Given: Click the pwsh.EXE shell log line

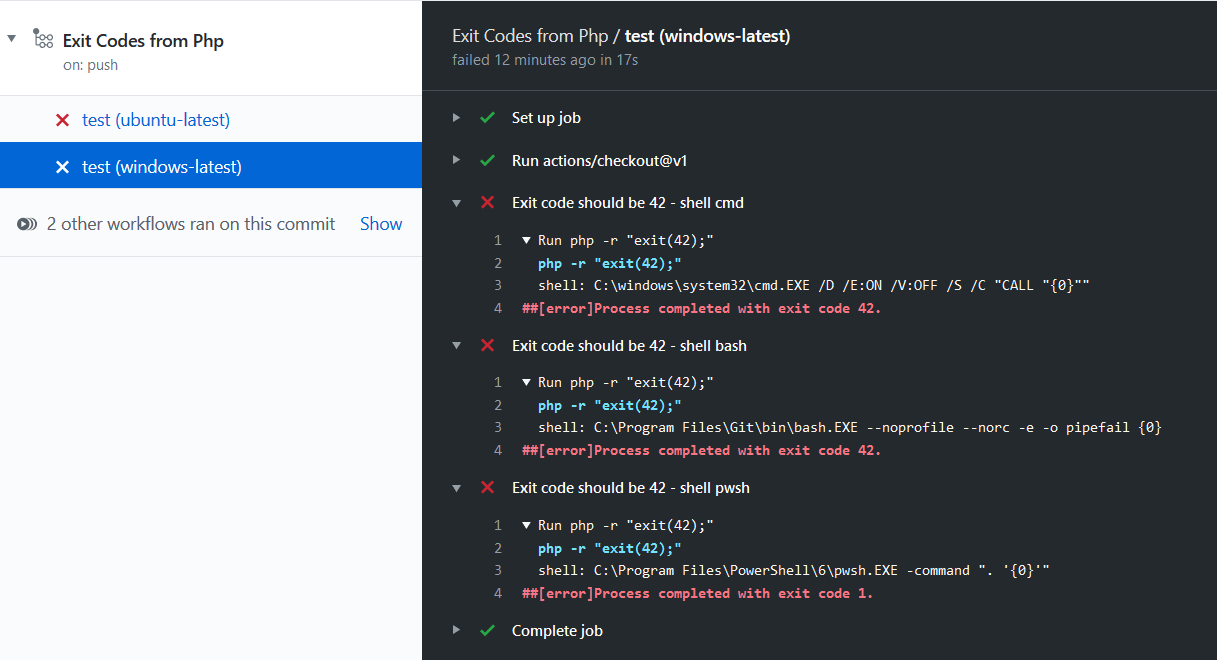Looking at the screenshot, I should coord(793,571).
